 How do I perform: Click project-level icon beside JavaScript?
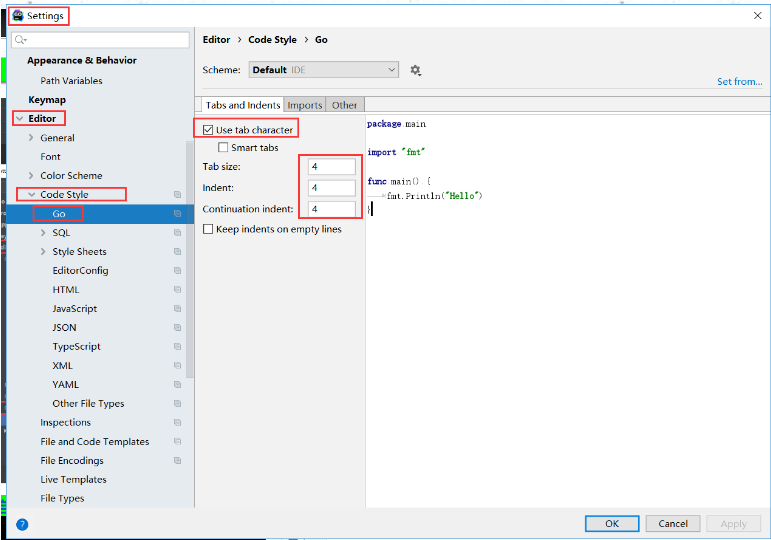tap(178, 309)
